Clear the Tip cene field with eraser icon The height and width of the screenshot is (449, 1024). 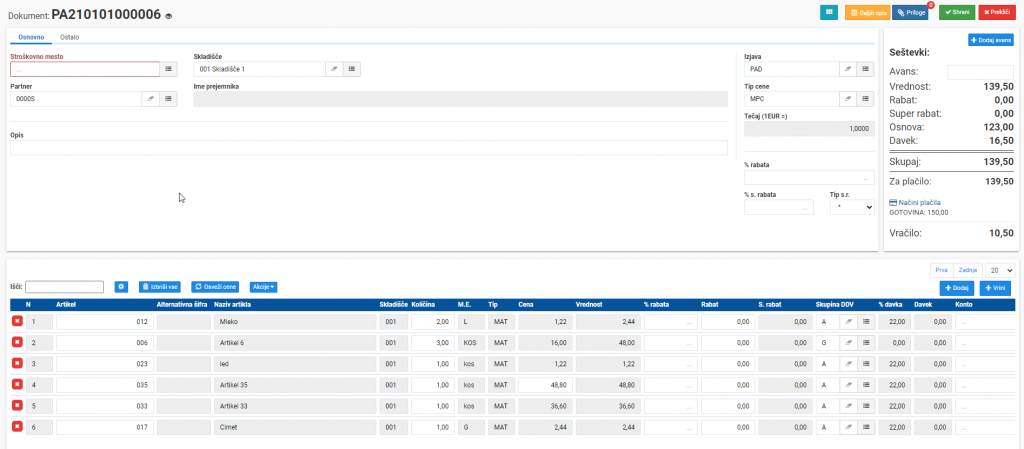[848, 99]
